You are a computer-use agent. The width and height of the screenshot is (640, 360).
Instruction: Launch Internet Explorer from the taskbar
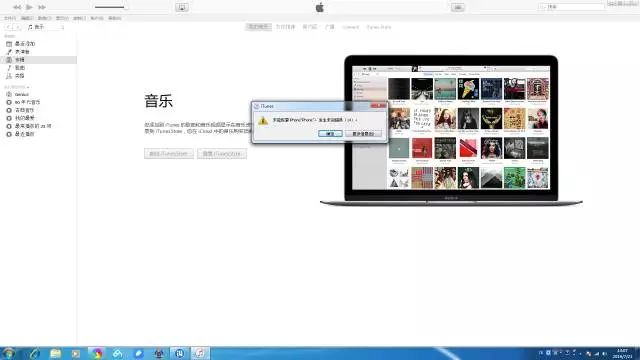point(34,353)
